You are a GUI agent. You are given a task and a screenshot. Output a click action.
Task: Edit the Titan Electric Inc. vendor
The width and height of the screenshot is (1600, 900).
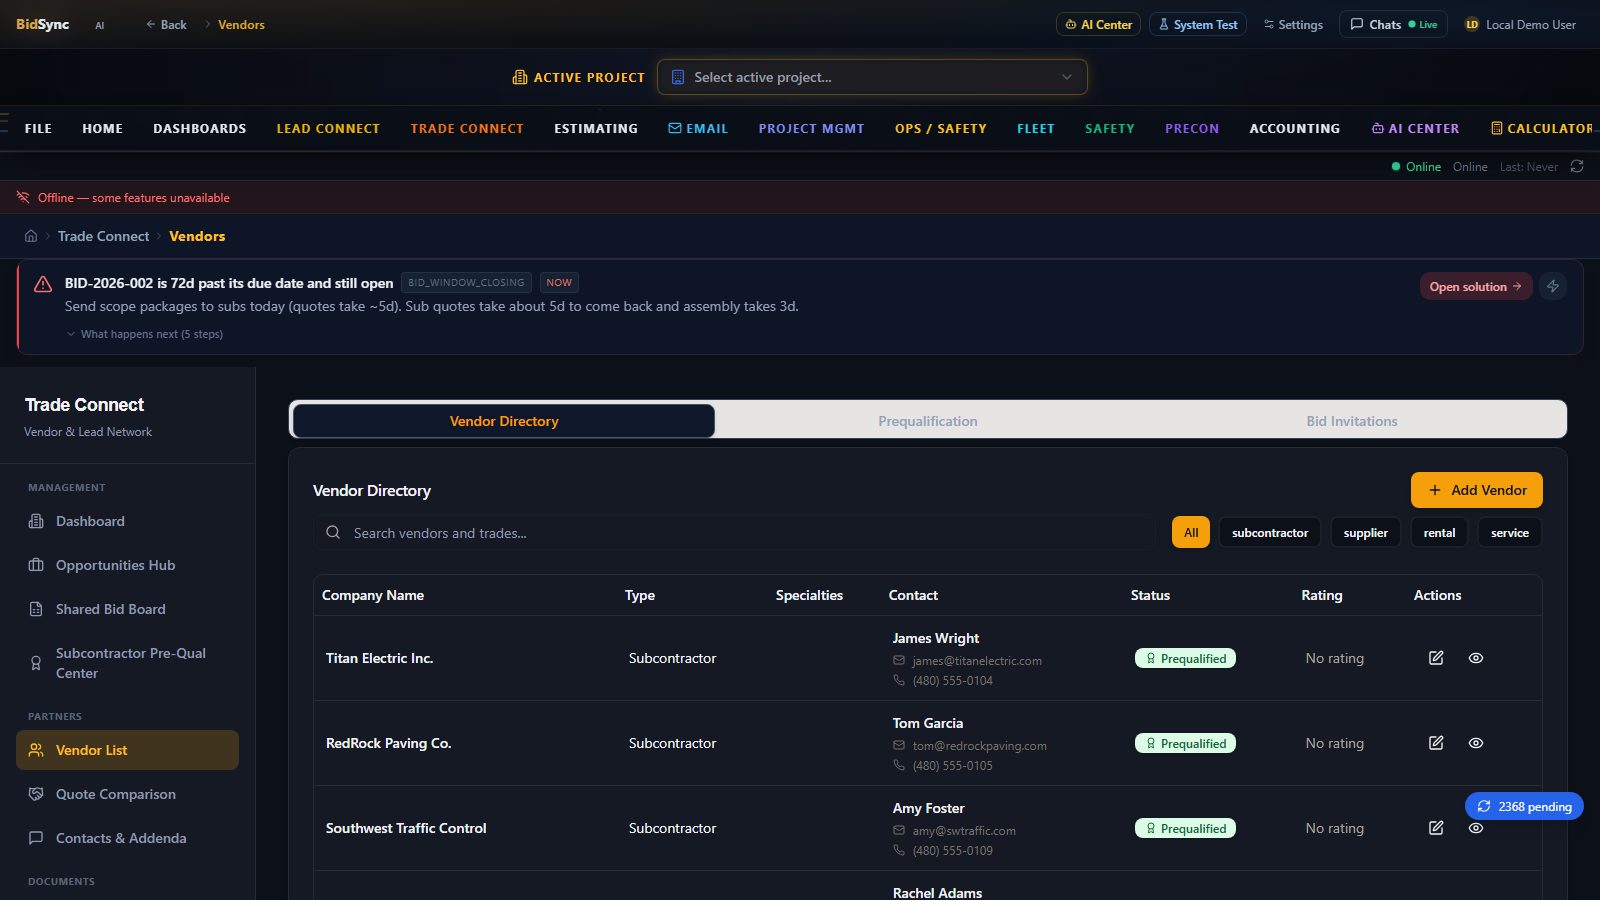coord(1436,658)
